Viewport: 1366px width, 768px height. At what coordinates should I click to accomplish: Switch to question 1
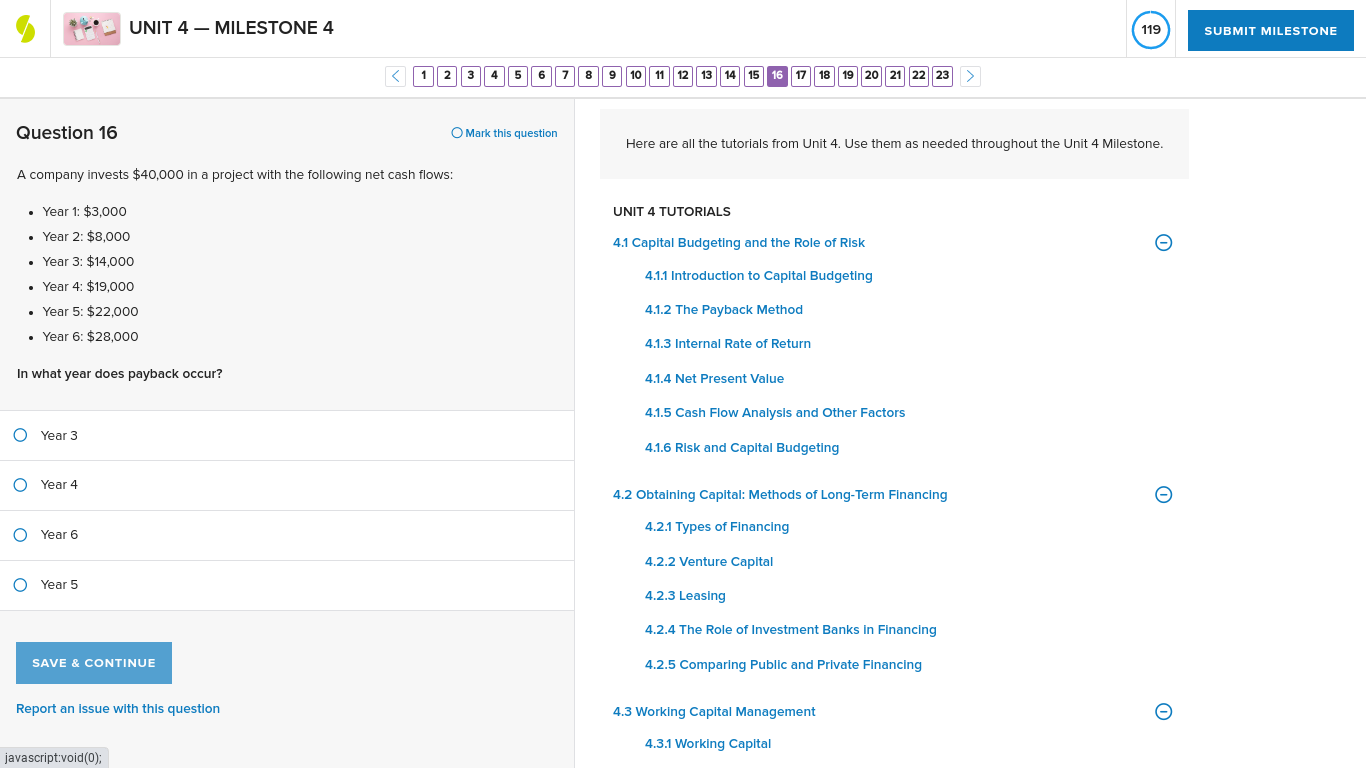423,75
